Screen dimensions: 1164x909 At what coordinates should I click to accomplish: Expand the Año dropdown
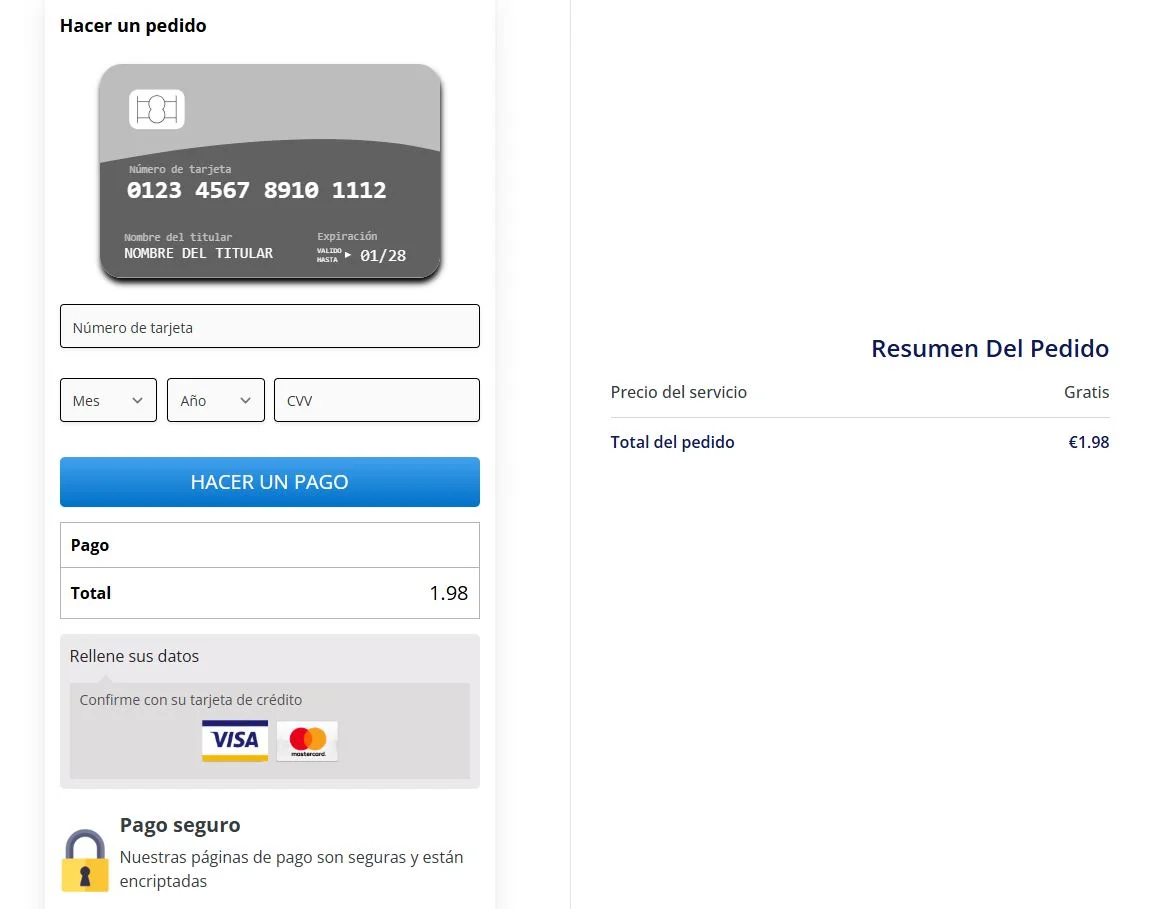[216, 400]
